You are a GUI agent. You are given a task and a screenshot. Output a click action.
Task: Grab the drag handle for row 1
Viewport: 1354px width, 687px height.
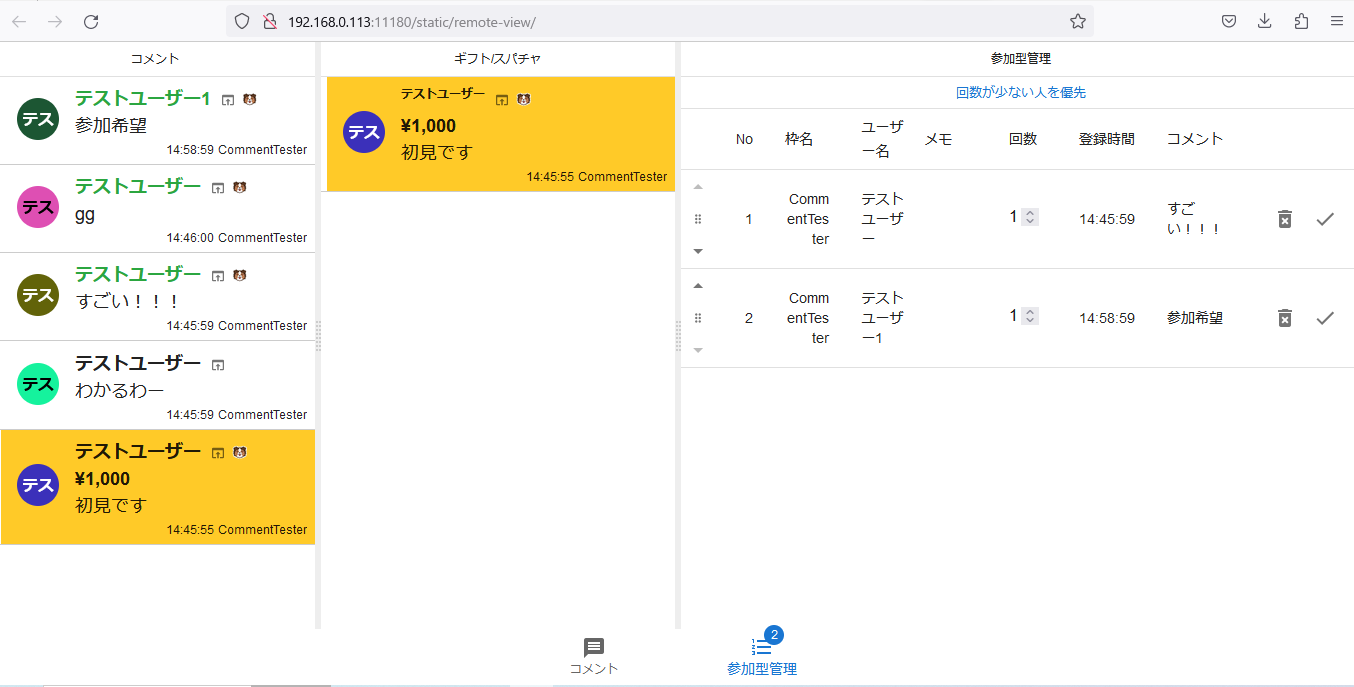coord(698,219)
